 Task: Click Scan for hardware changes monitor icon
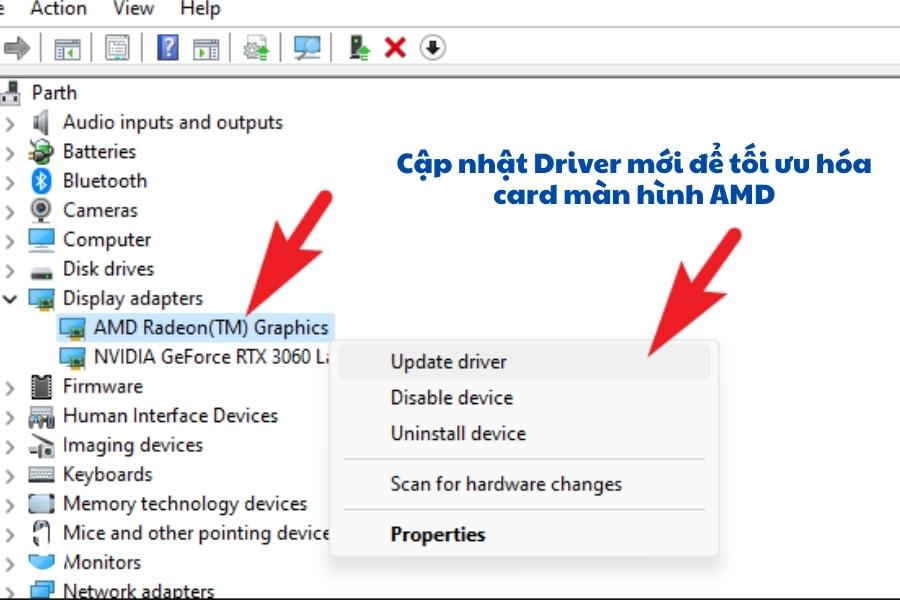point(307,48)
